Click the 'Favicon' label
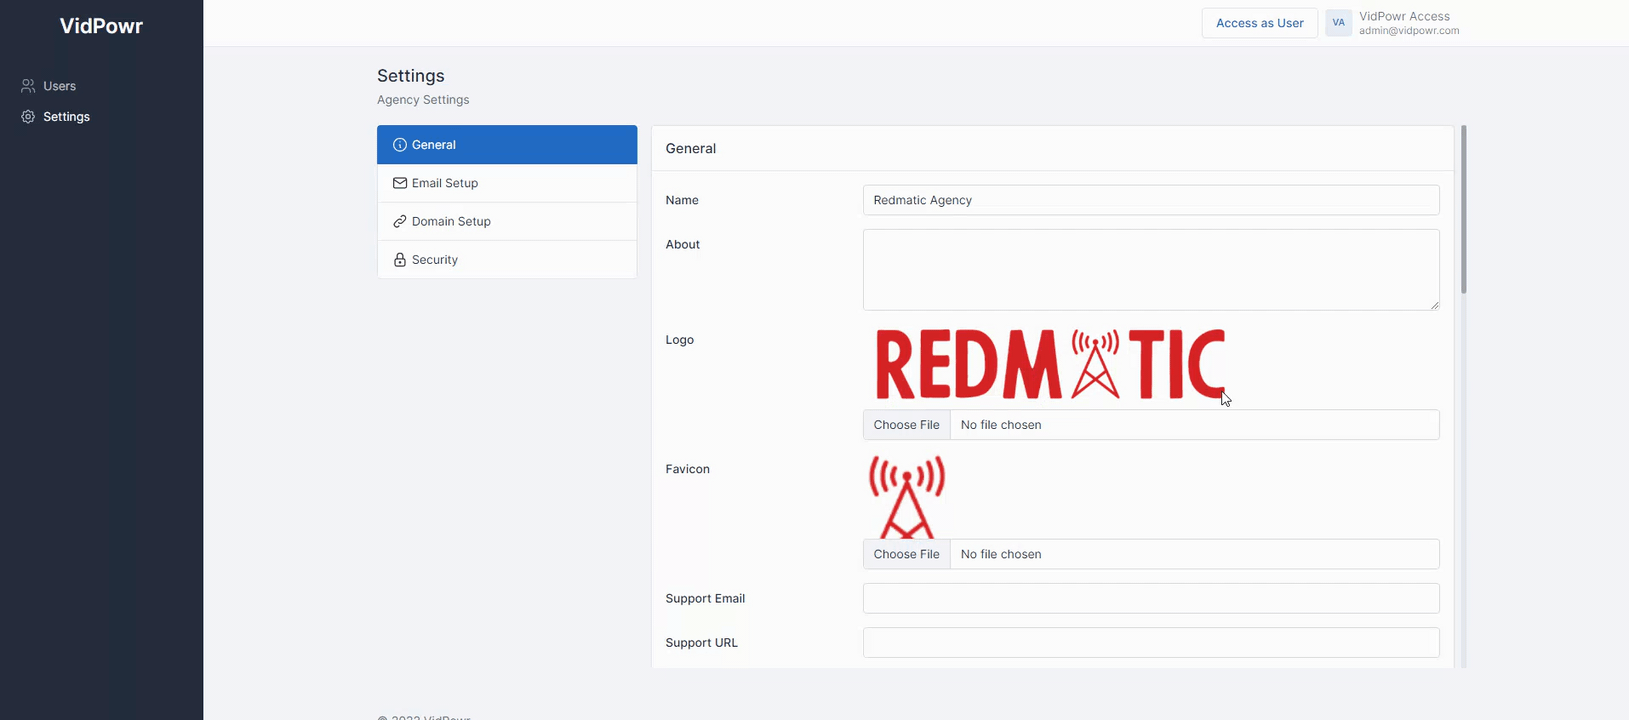The width and height of the screenshot is (1629, 720). (x=687, y=469)
